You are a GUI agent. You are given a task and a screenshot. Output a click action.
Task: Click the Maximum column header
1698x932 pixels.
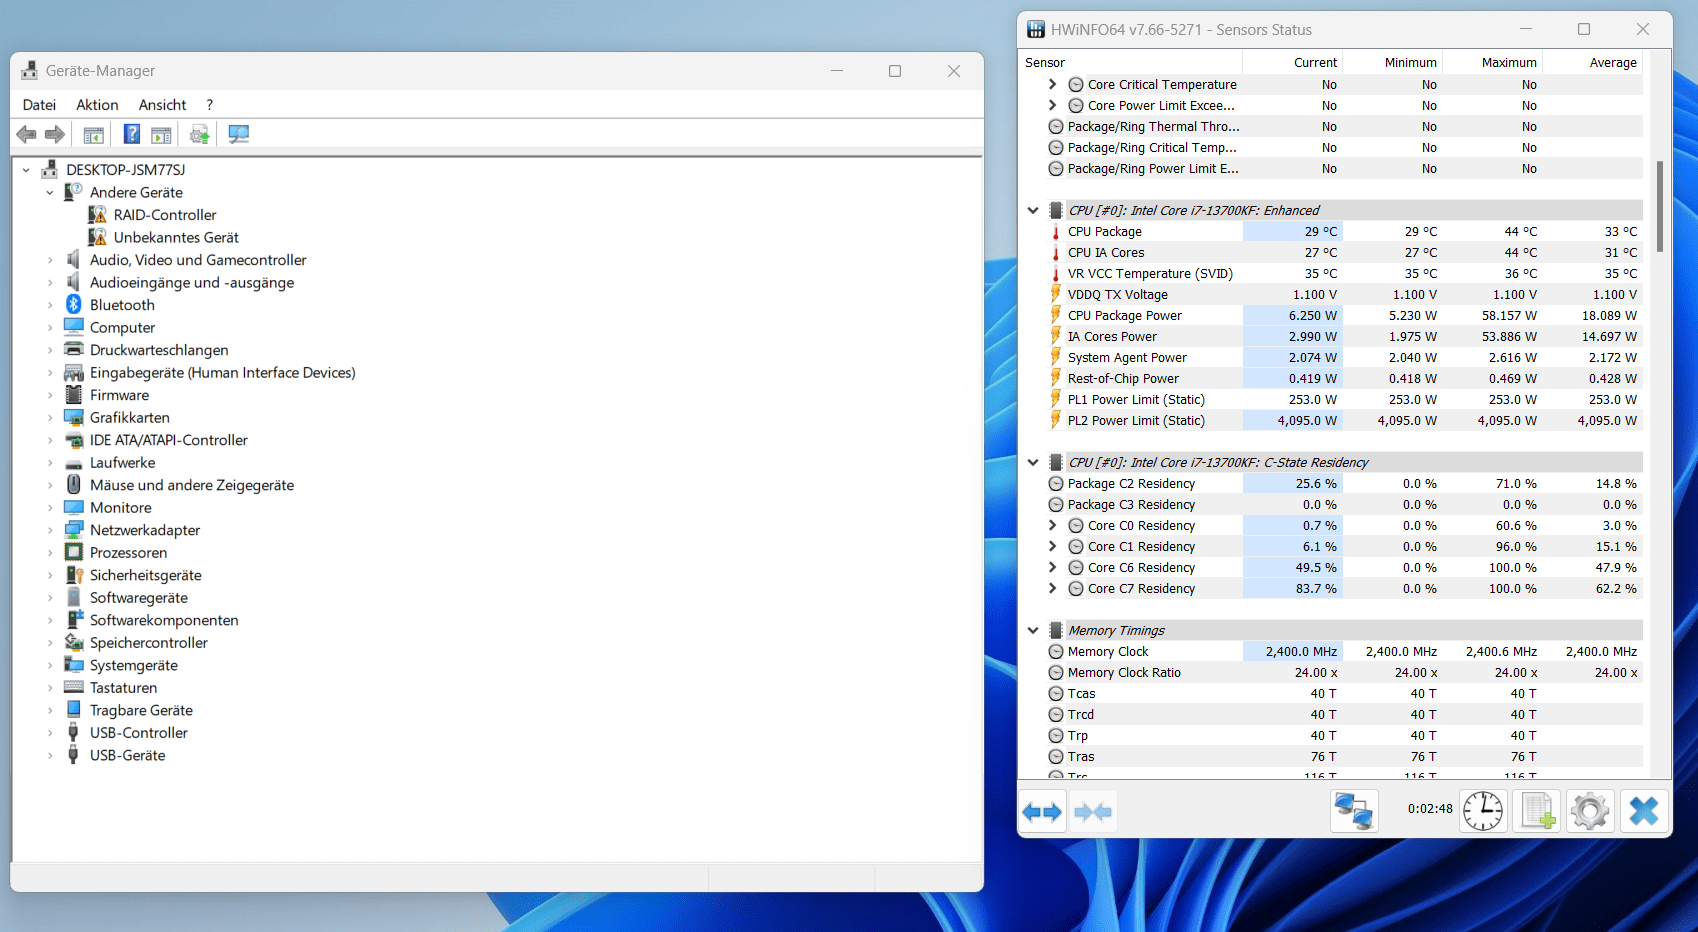coord(1492,62)
